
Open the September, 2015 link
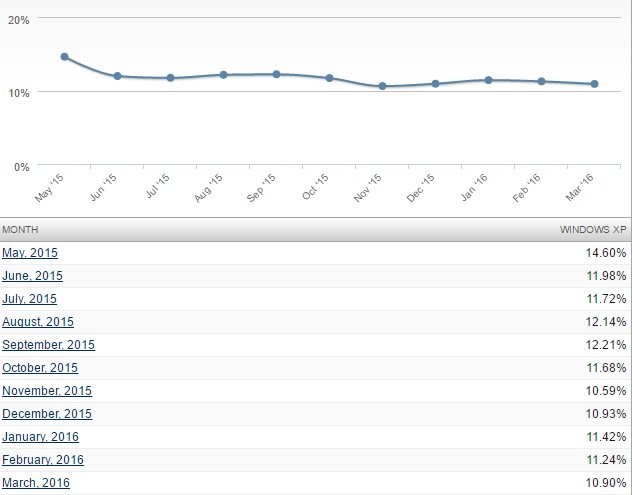[x=48, y=345]
